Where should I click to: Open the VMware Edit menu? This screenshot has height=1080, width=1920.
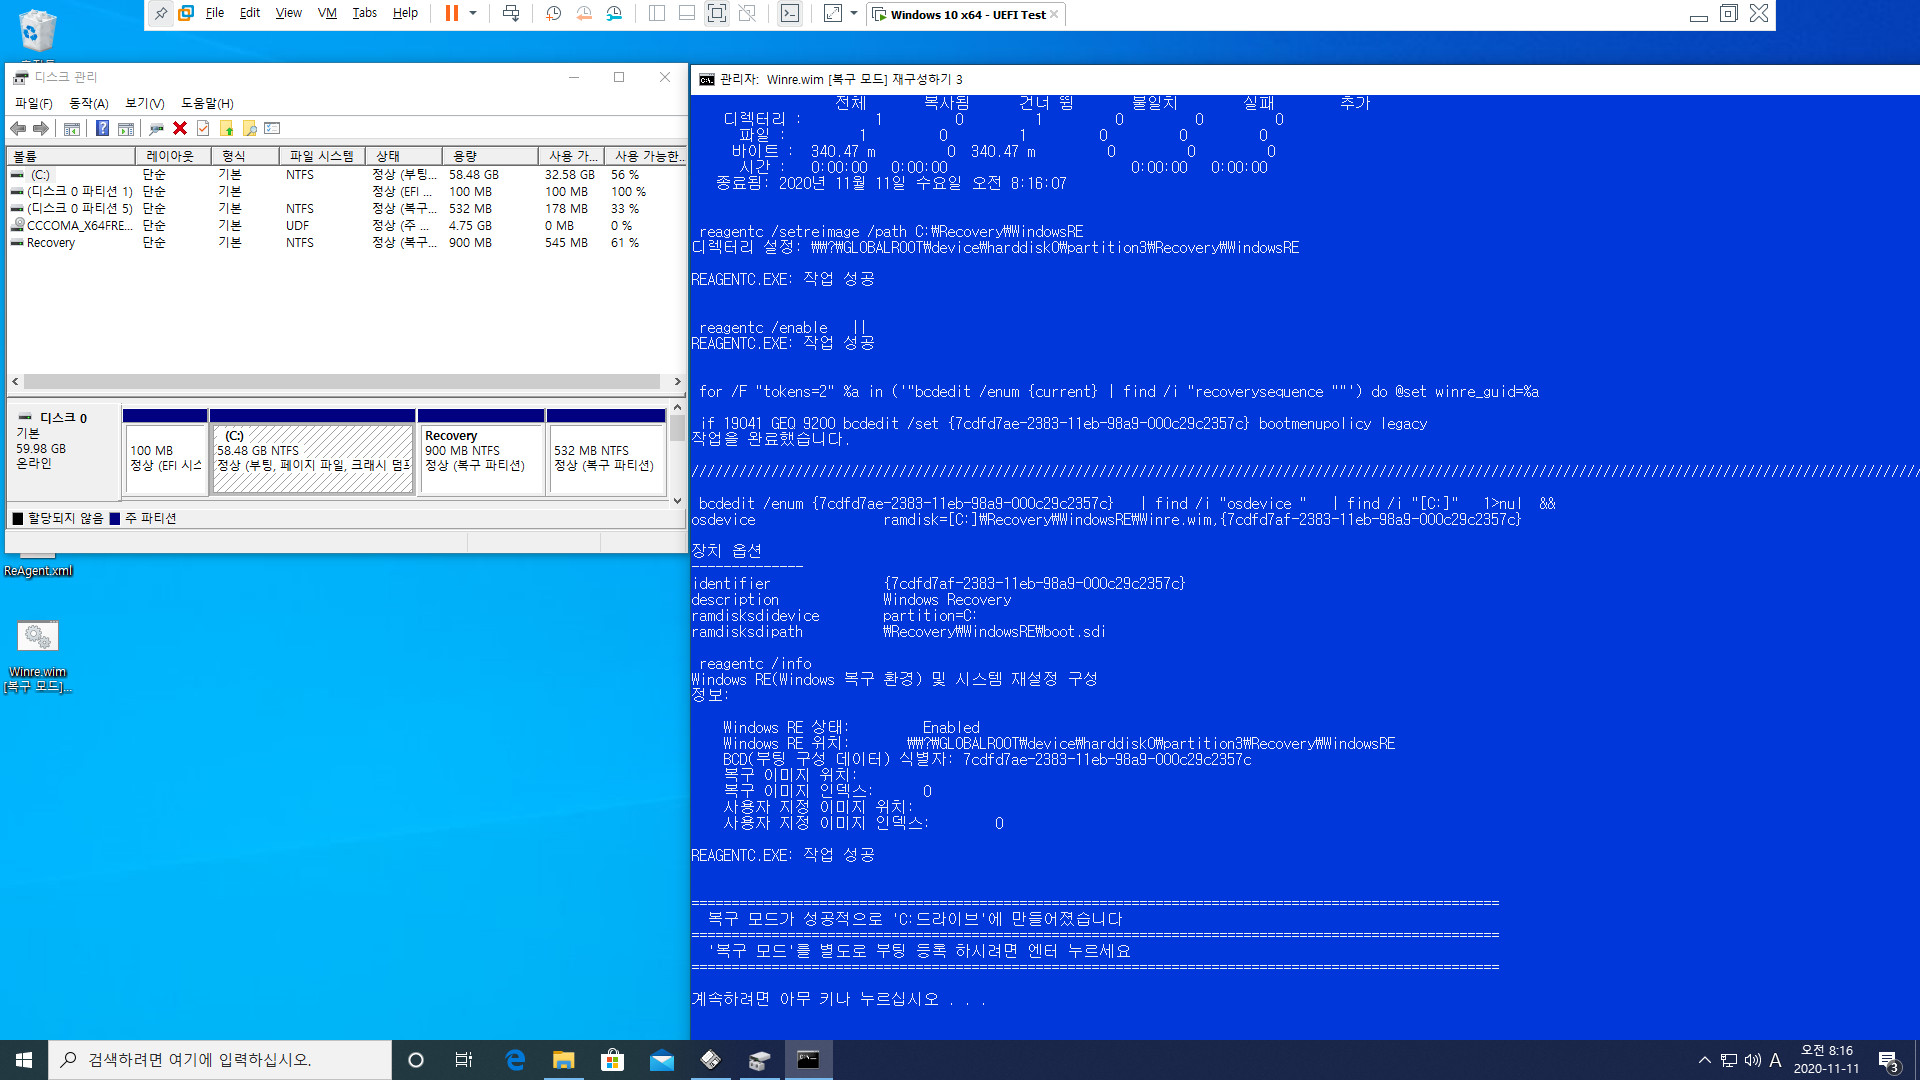[x=250, y=13]
